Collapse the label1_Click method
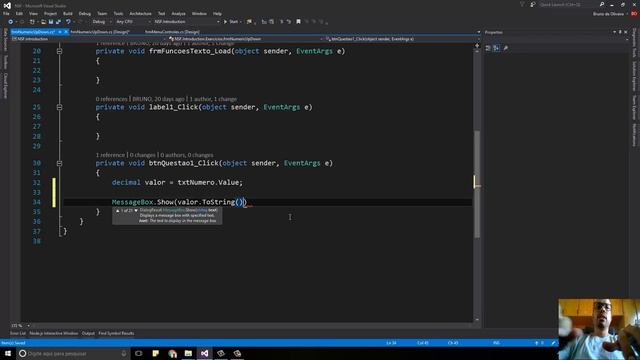 point(59,107)
